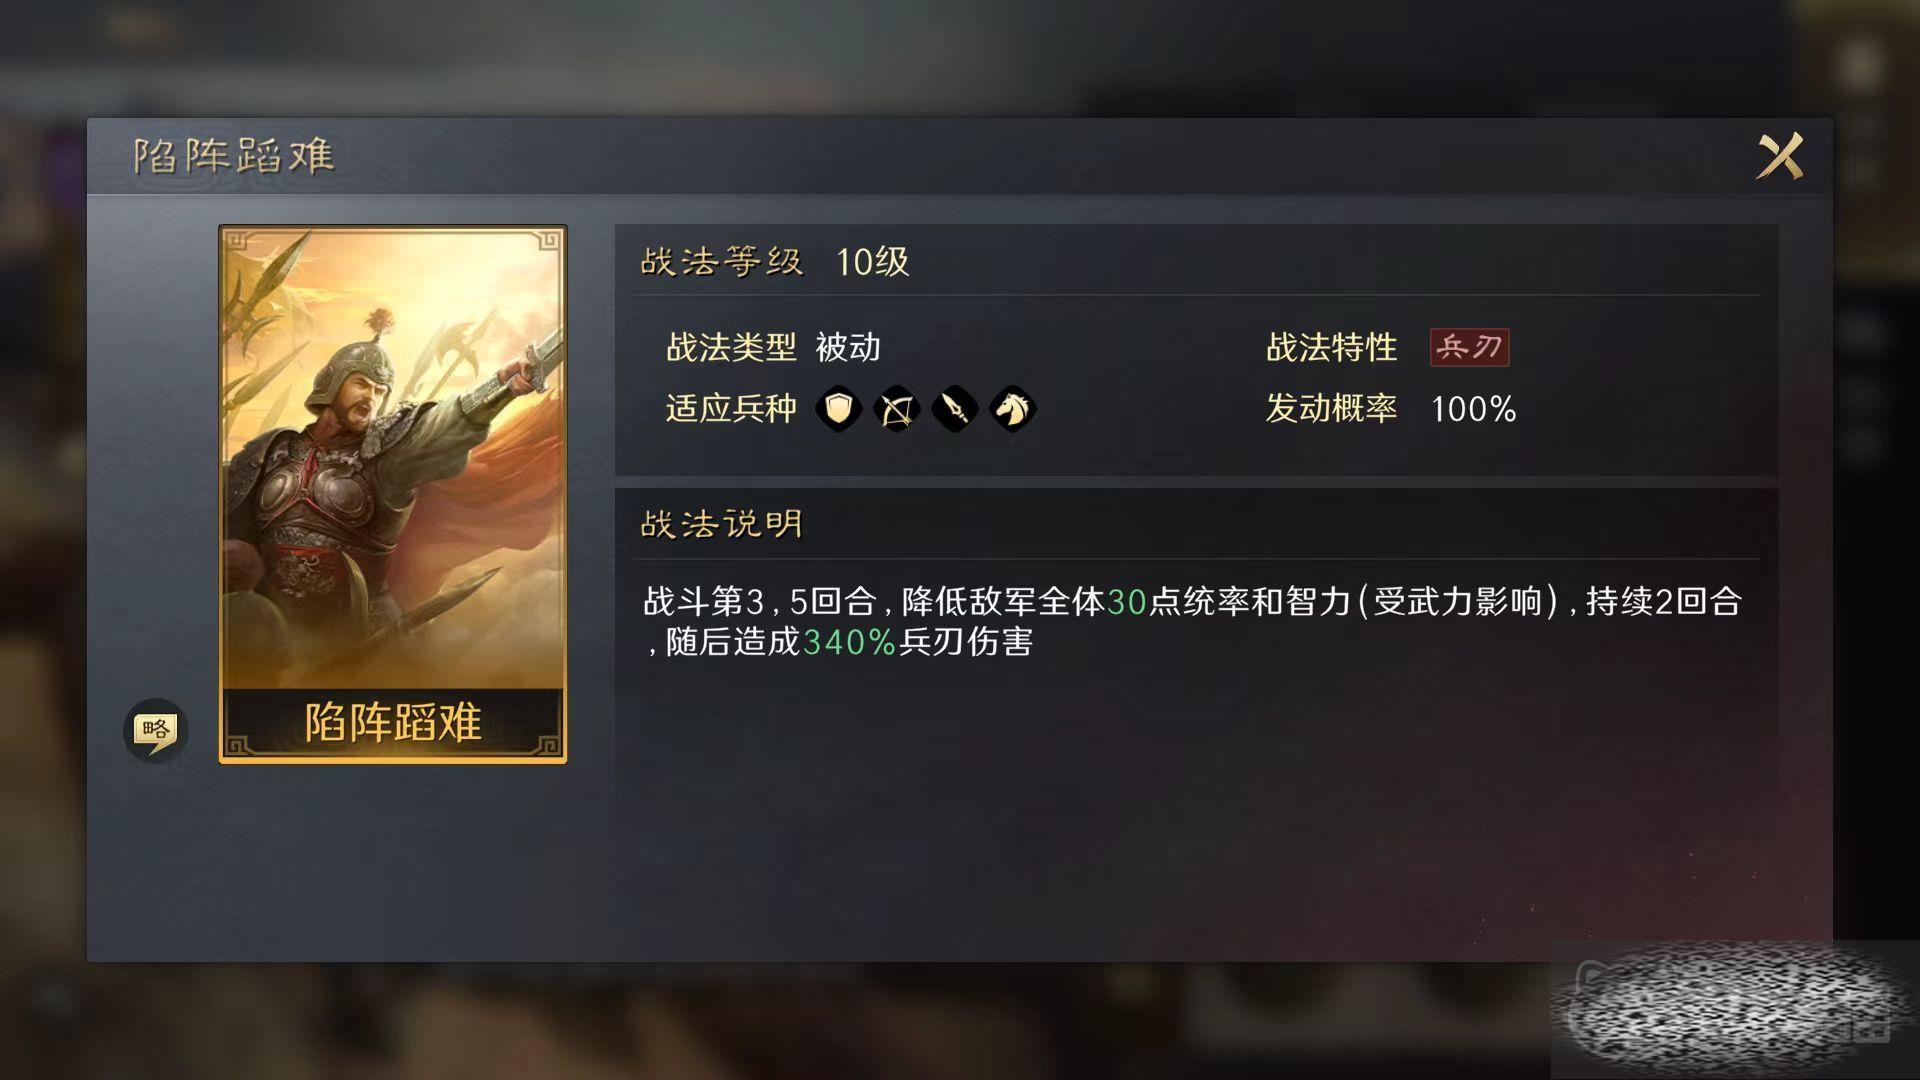The width and height of the screenshot is (1920, 1080).
Task: Select the 兵刃 trait tag
Action: [x=1469, y=347]
